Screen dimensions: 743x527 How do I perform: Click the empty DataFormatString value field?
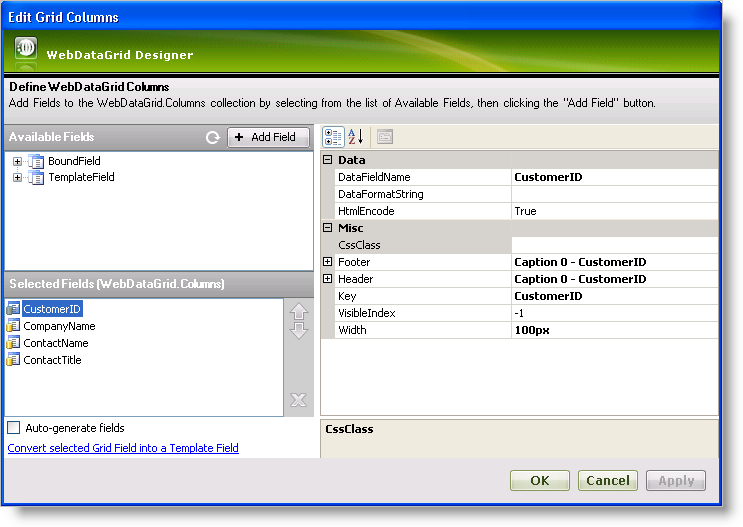(615, 194)
